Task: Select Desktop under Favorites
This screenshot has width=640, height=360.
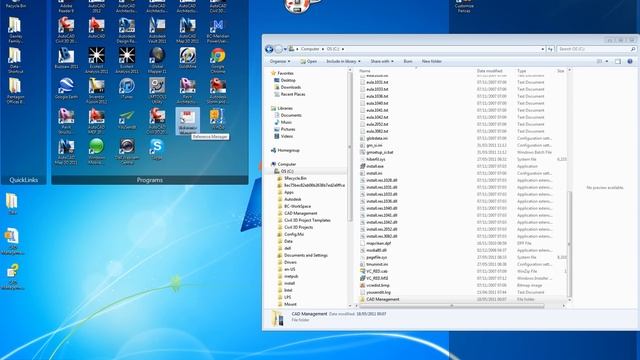Action: pos(285,80)
